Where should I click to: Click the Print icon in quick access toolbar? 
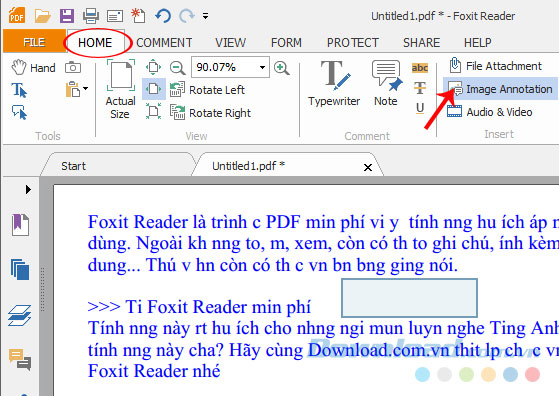click(x=91, y=16)
